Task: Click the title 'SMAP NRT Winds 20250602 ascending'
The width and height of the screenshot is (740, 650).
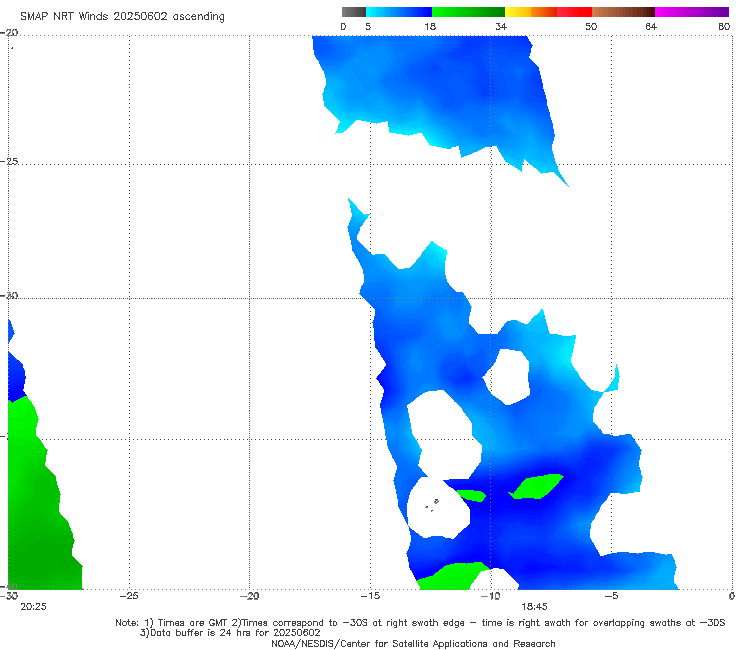Action: click(122, 16)
